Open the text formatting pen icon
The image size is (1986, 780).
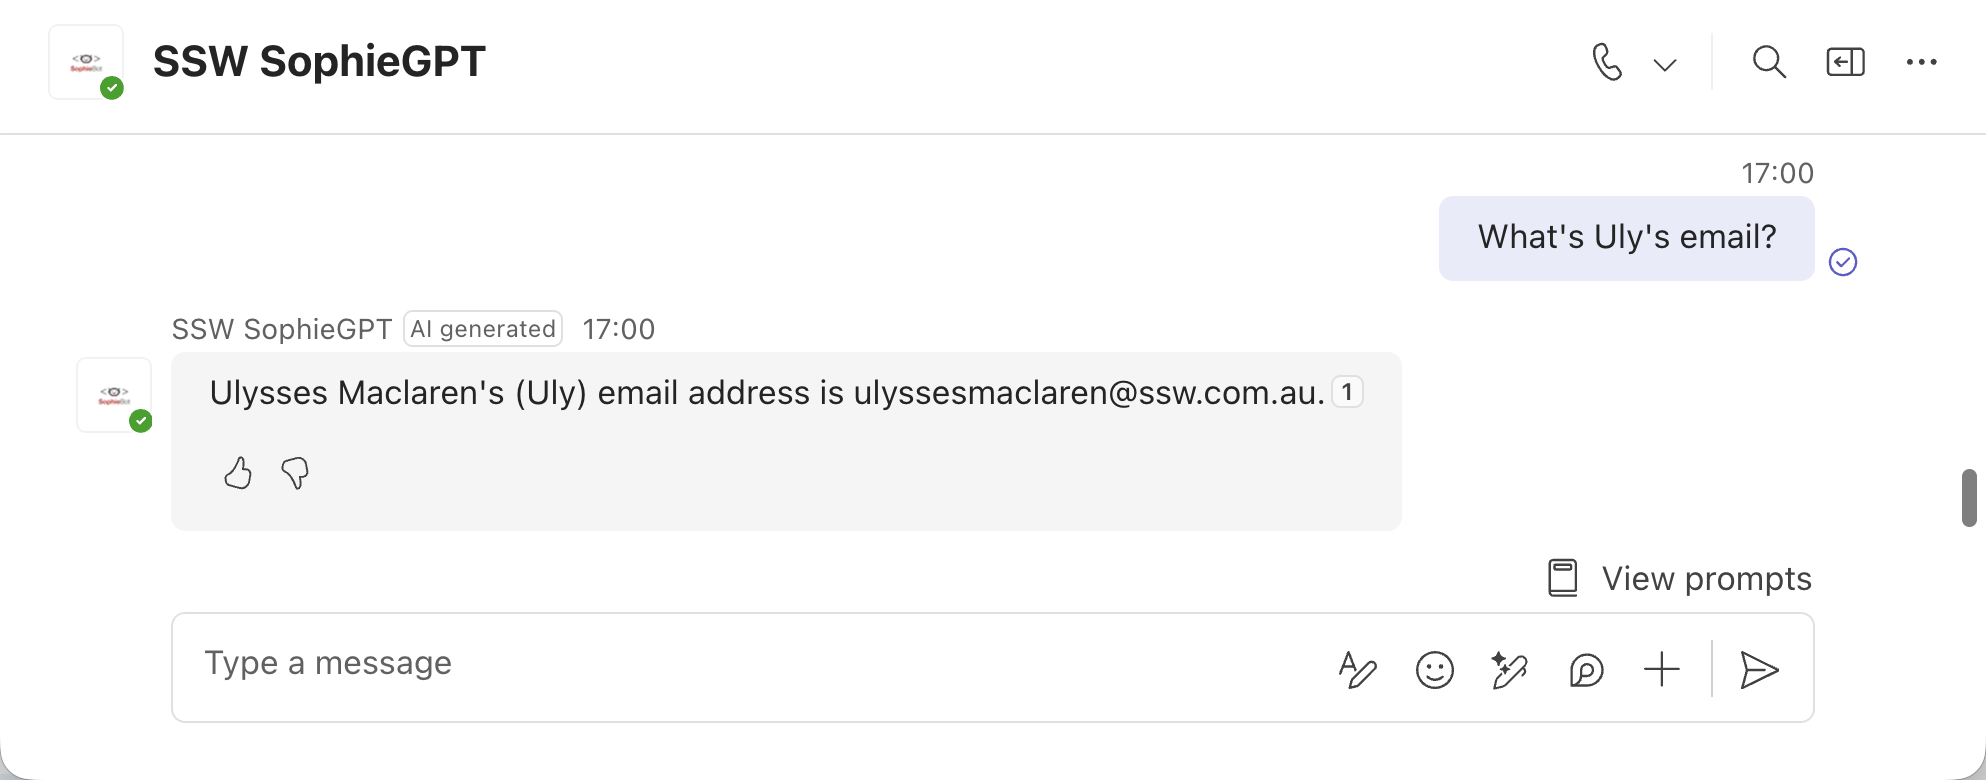pyautogui.click(x=1357, y=669)
